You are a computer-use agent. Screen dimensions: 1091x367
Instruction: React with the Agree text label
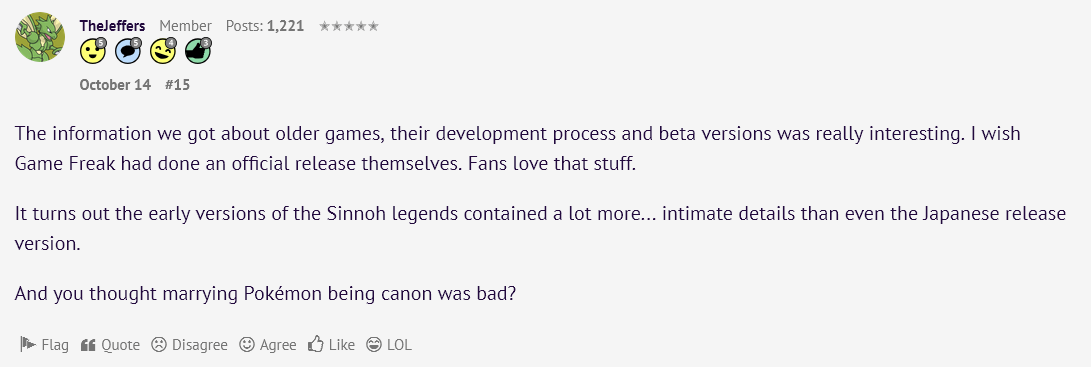(x=278, y=345)
